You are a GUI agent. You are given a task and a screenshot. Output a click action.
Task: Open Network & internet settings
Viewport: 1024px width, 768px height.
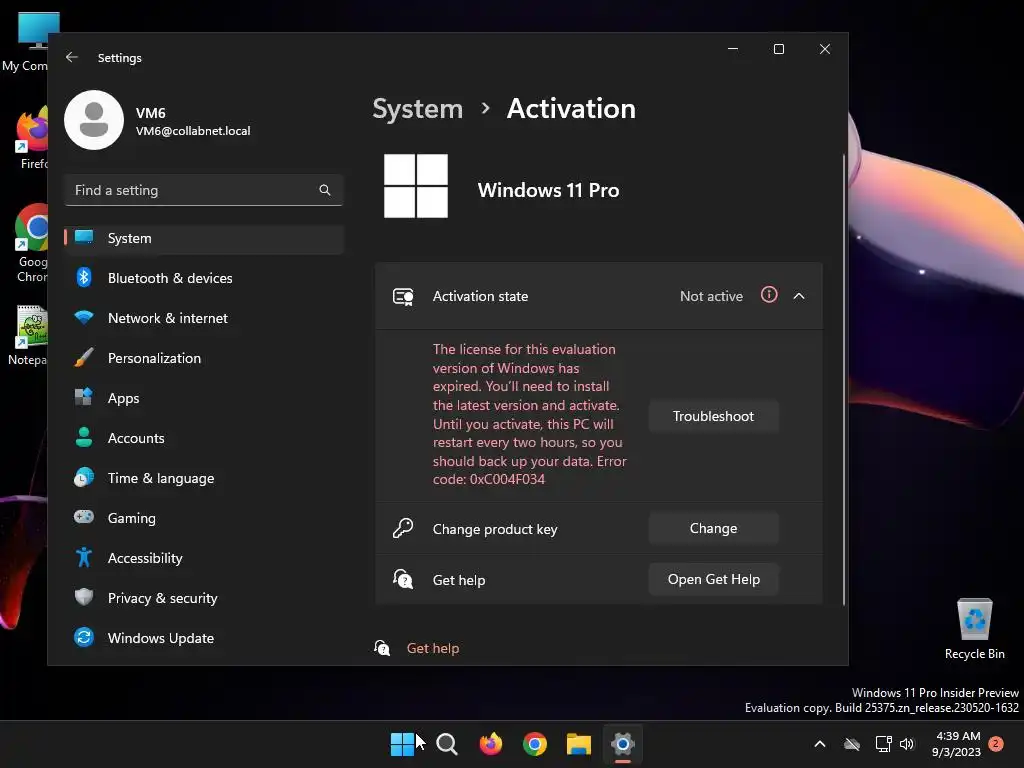tap(204, 318)
